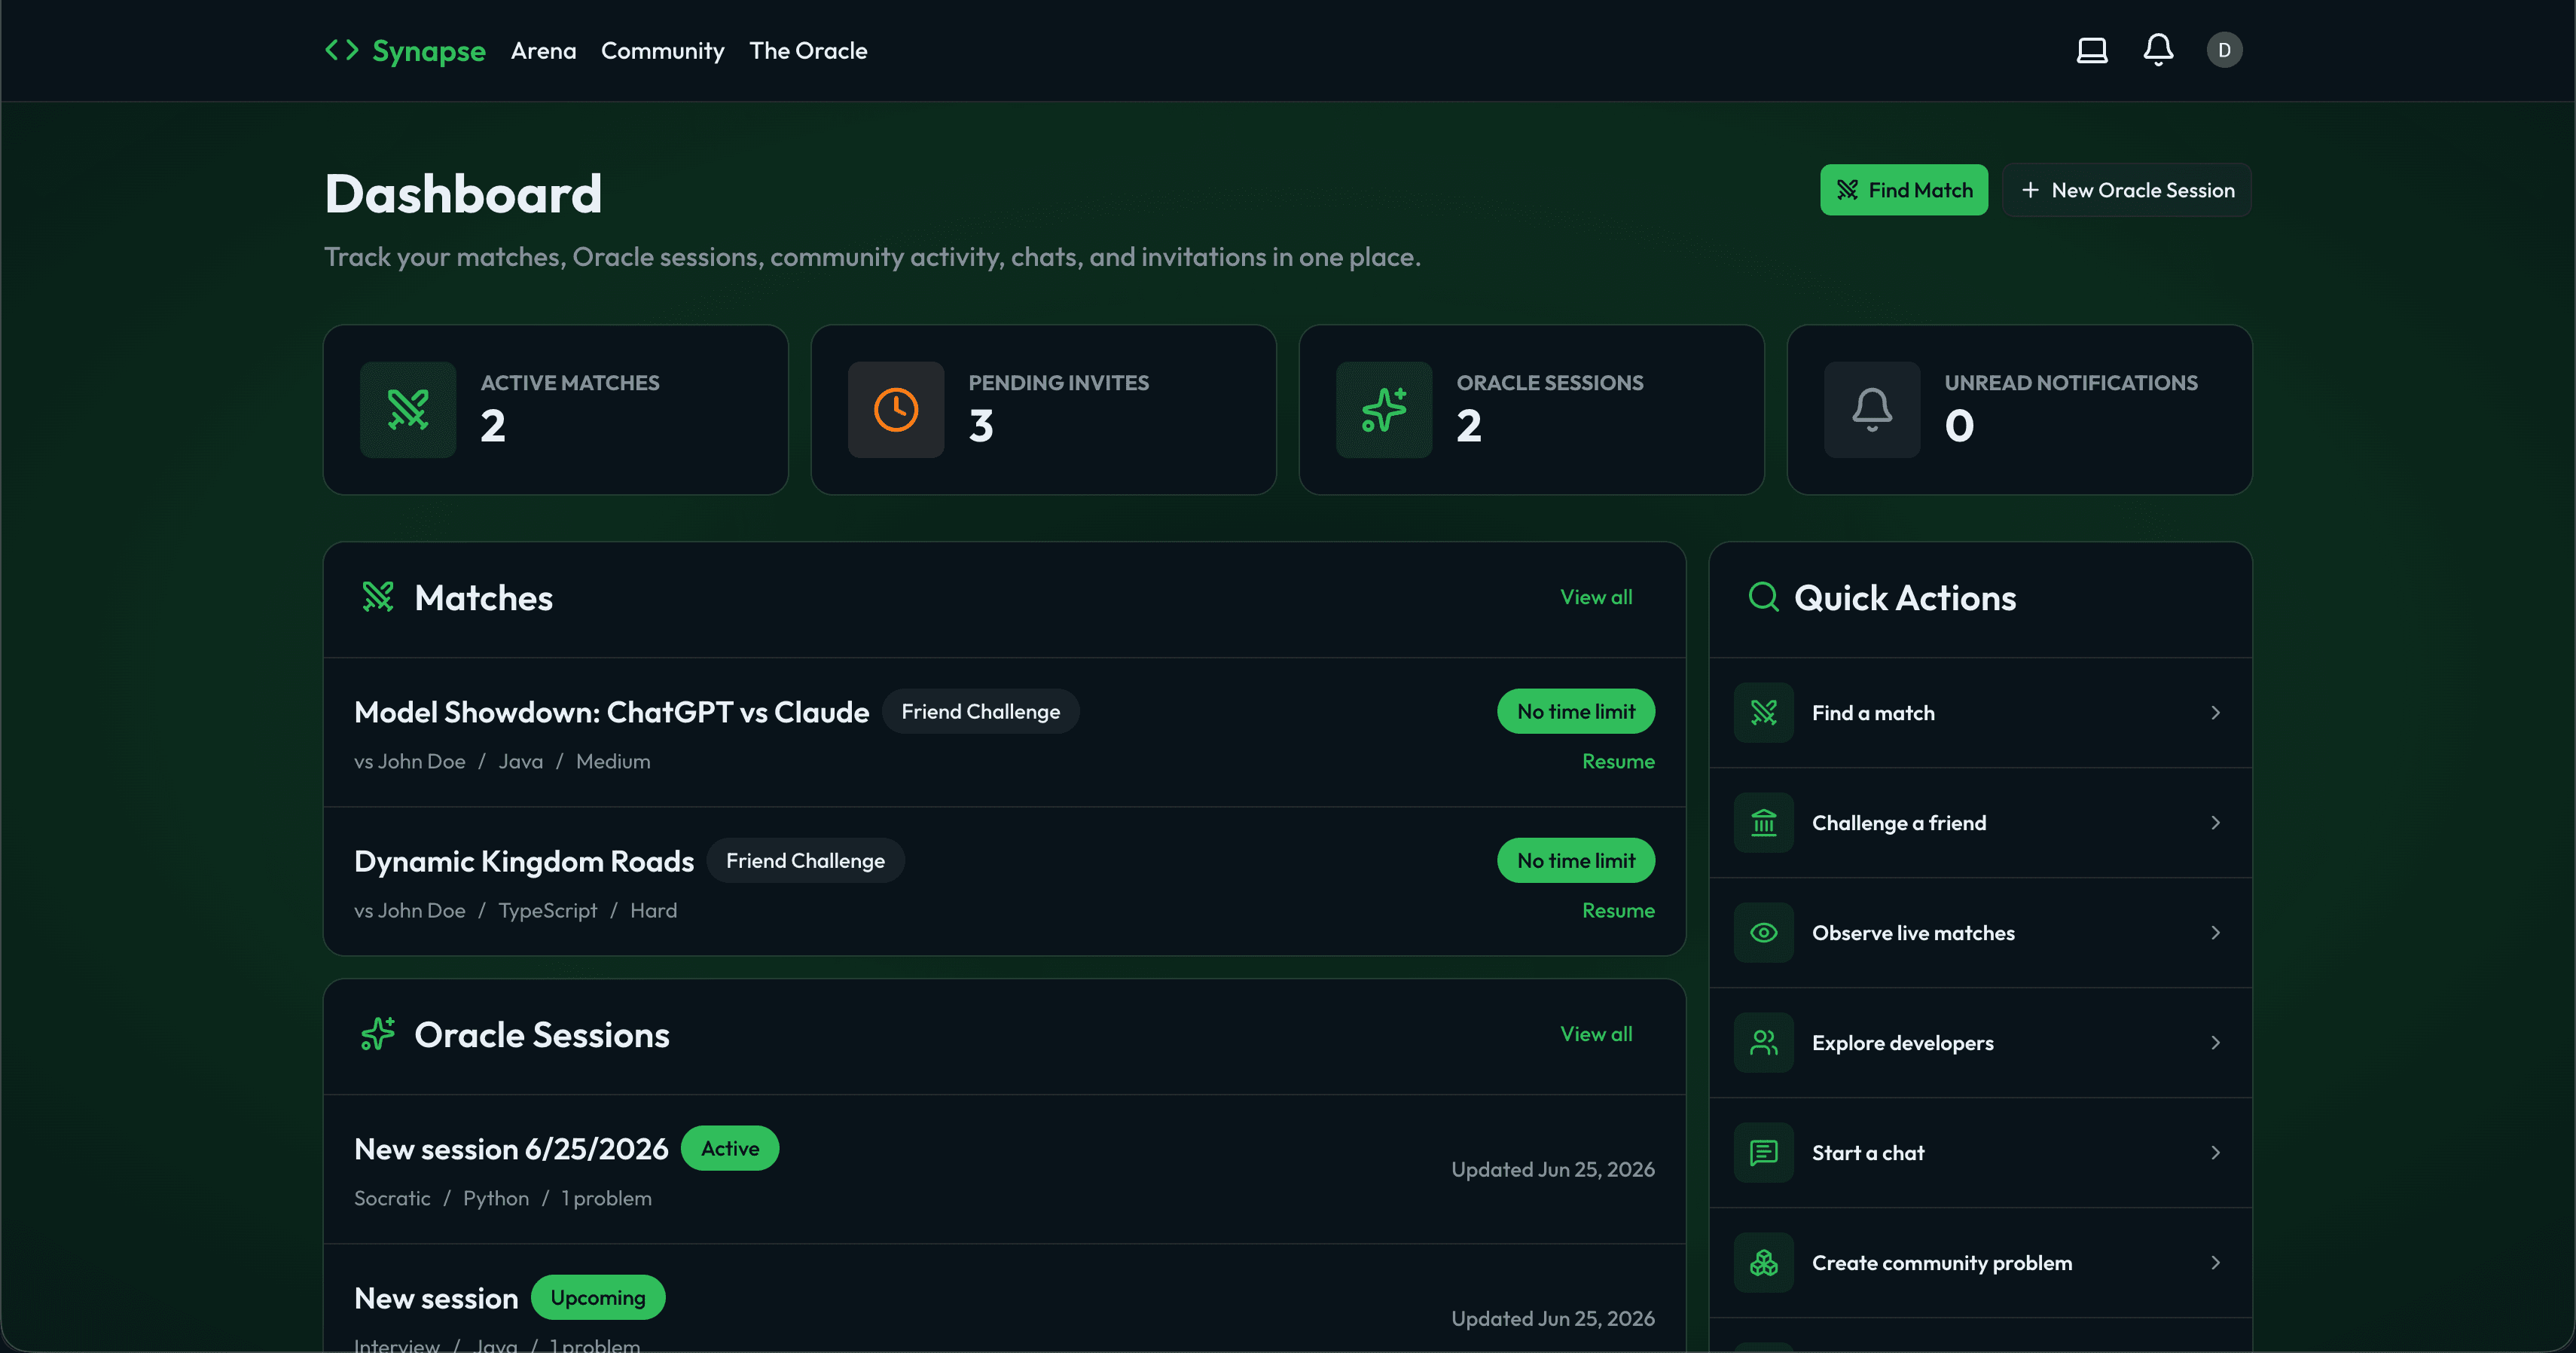Click the orange clock Pending Invites icon
The height and width of the screenshot is (1353, 2576).
(896, 410)
